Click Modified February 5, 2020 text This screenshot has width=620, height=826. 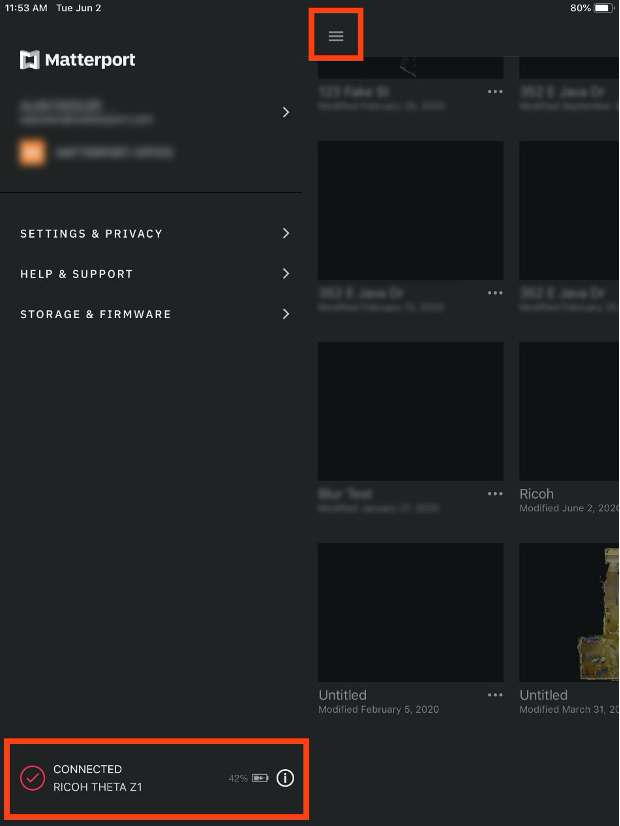378,709
